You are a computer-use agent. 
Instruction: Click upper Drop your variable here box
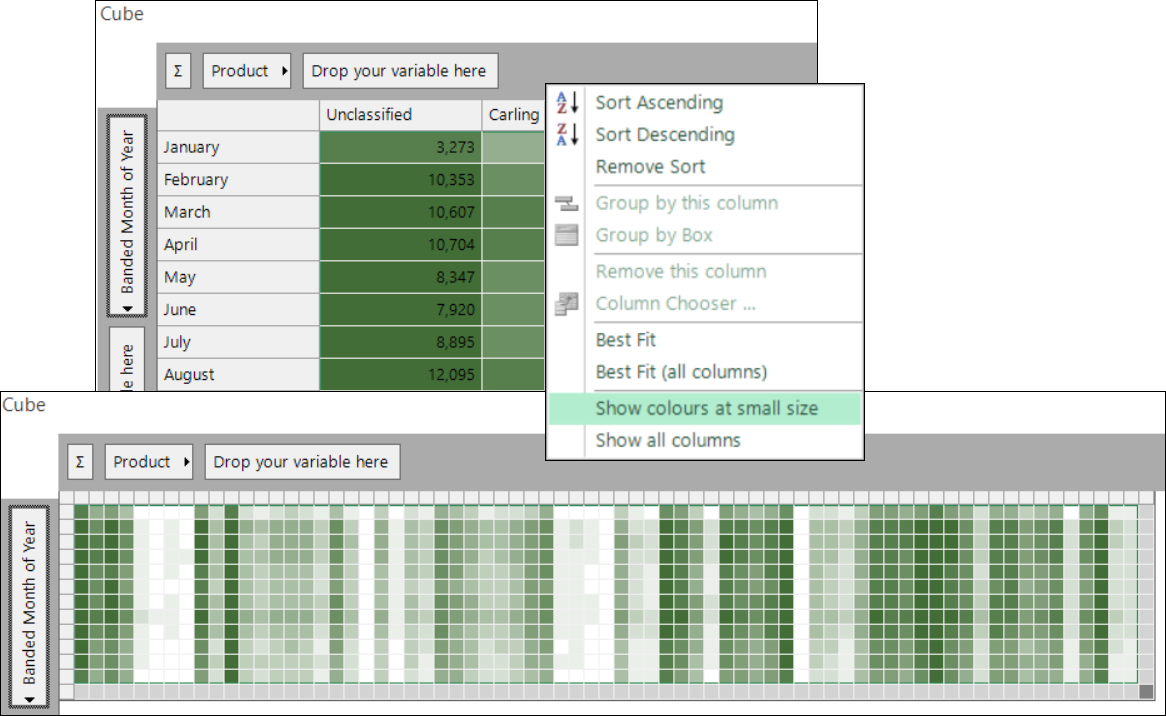[400, 71]
